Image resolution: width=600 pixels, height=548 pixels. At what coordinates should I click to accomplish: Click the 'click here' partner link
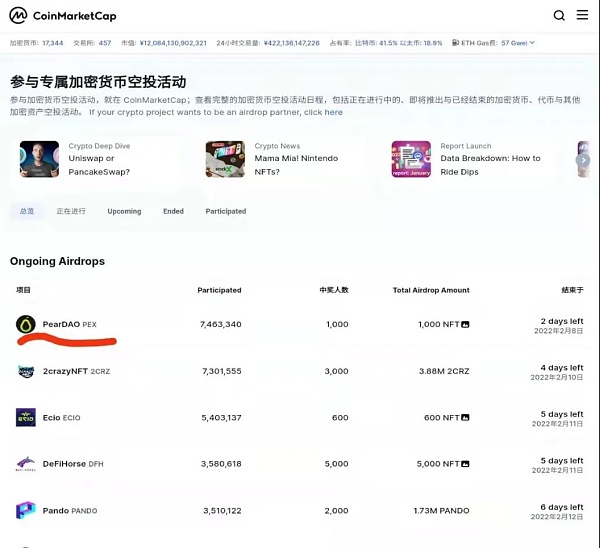pos(320,113)
